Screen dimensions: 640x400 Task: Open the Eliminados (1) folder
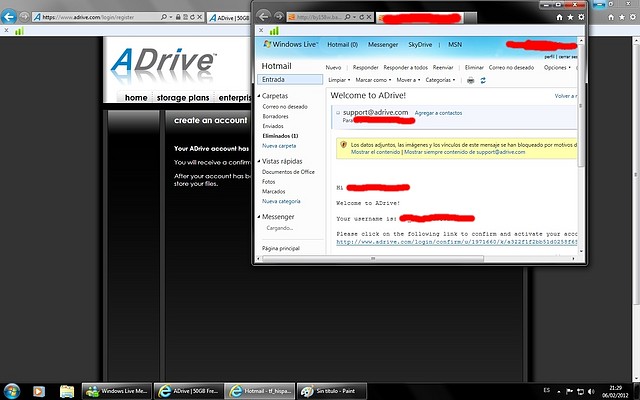(x=280, y=136)
